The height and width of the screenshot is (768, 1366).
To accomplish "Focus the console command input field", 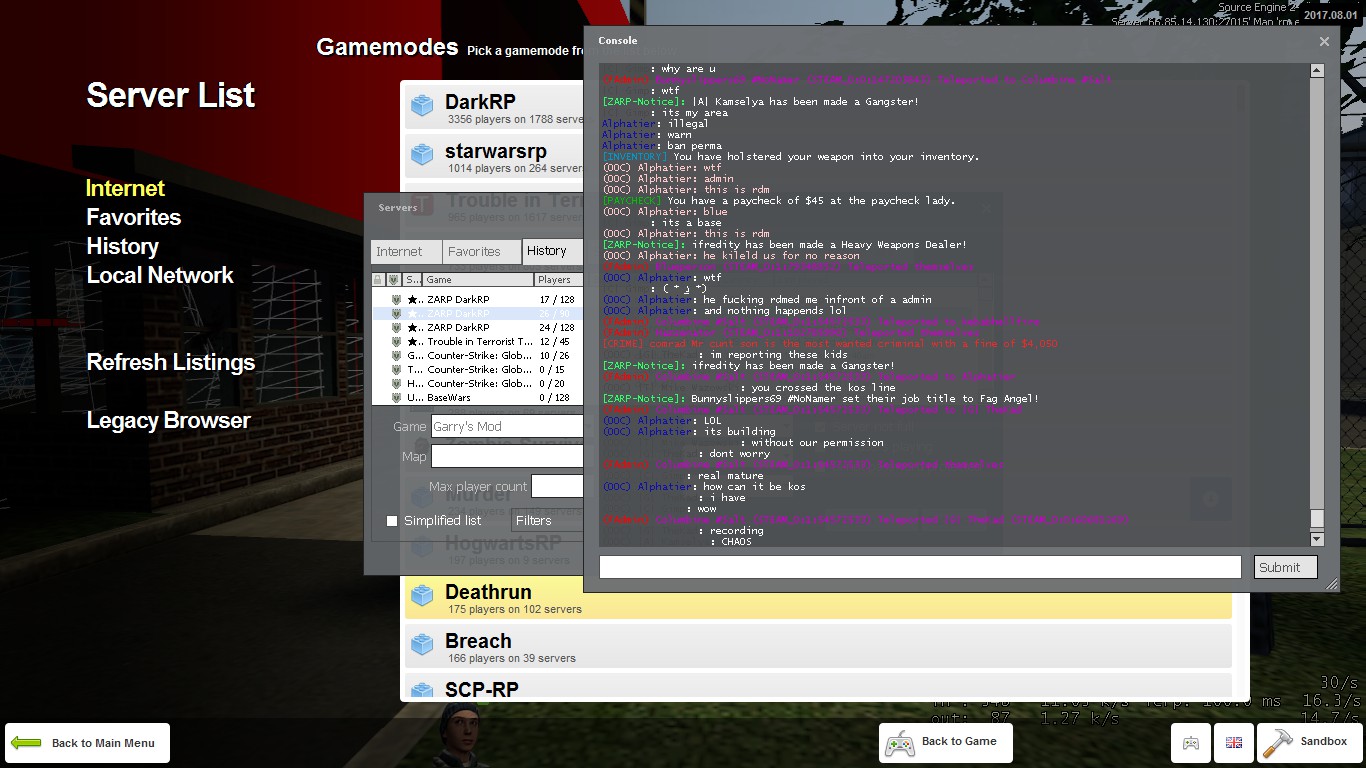I will click(920, 567).
